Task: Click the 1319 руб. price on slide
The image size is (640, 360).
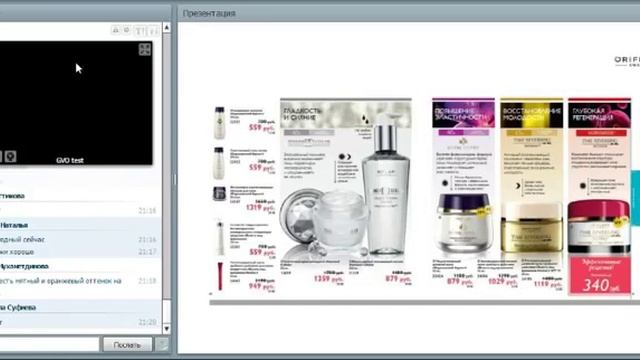Action: click(260, 207)
